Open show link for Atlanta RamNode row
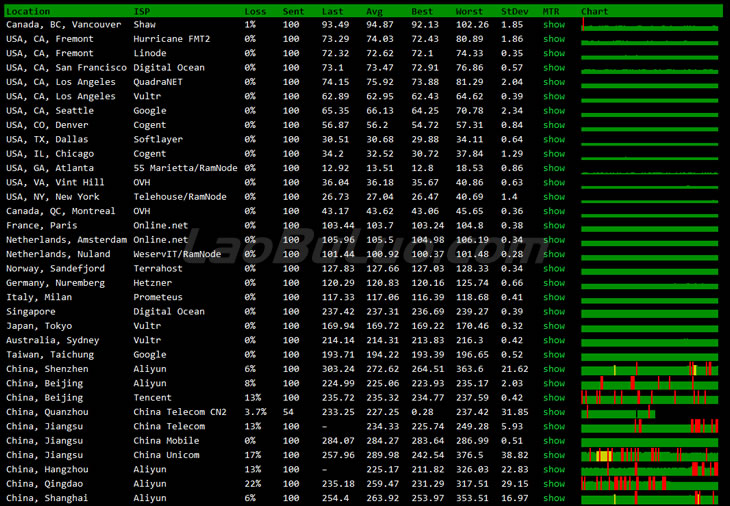 554,168
